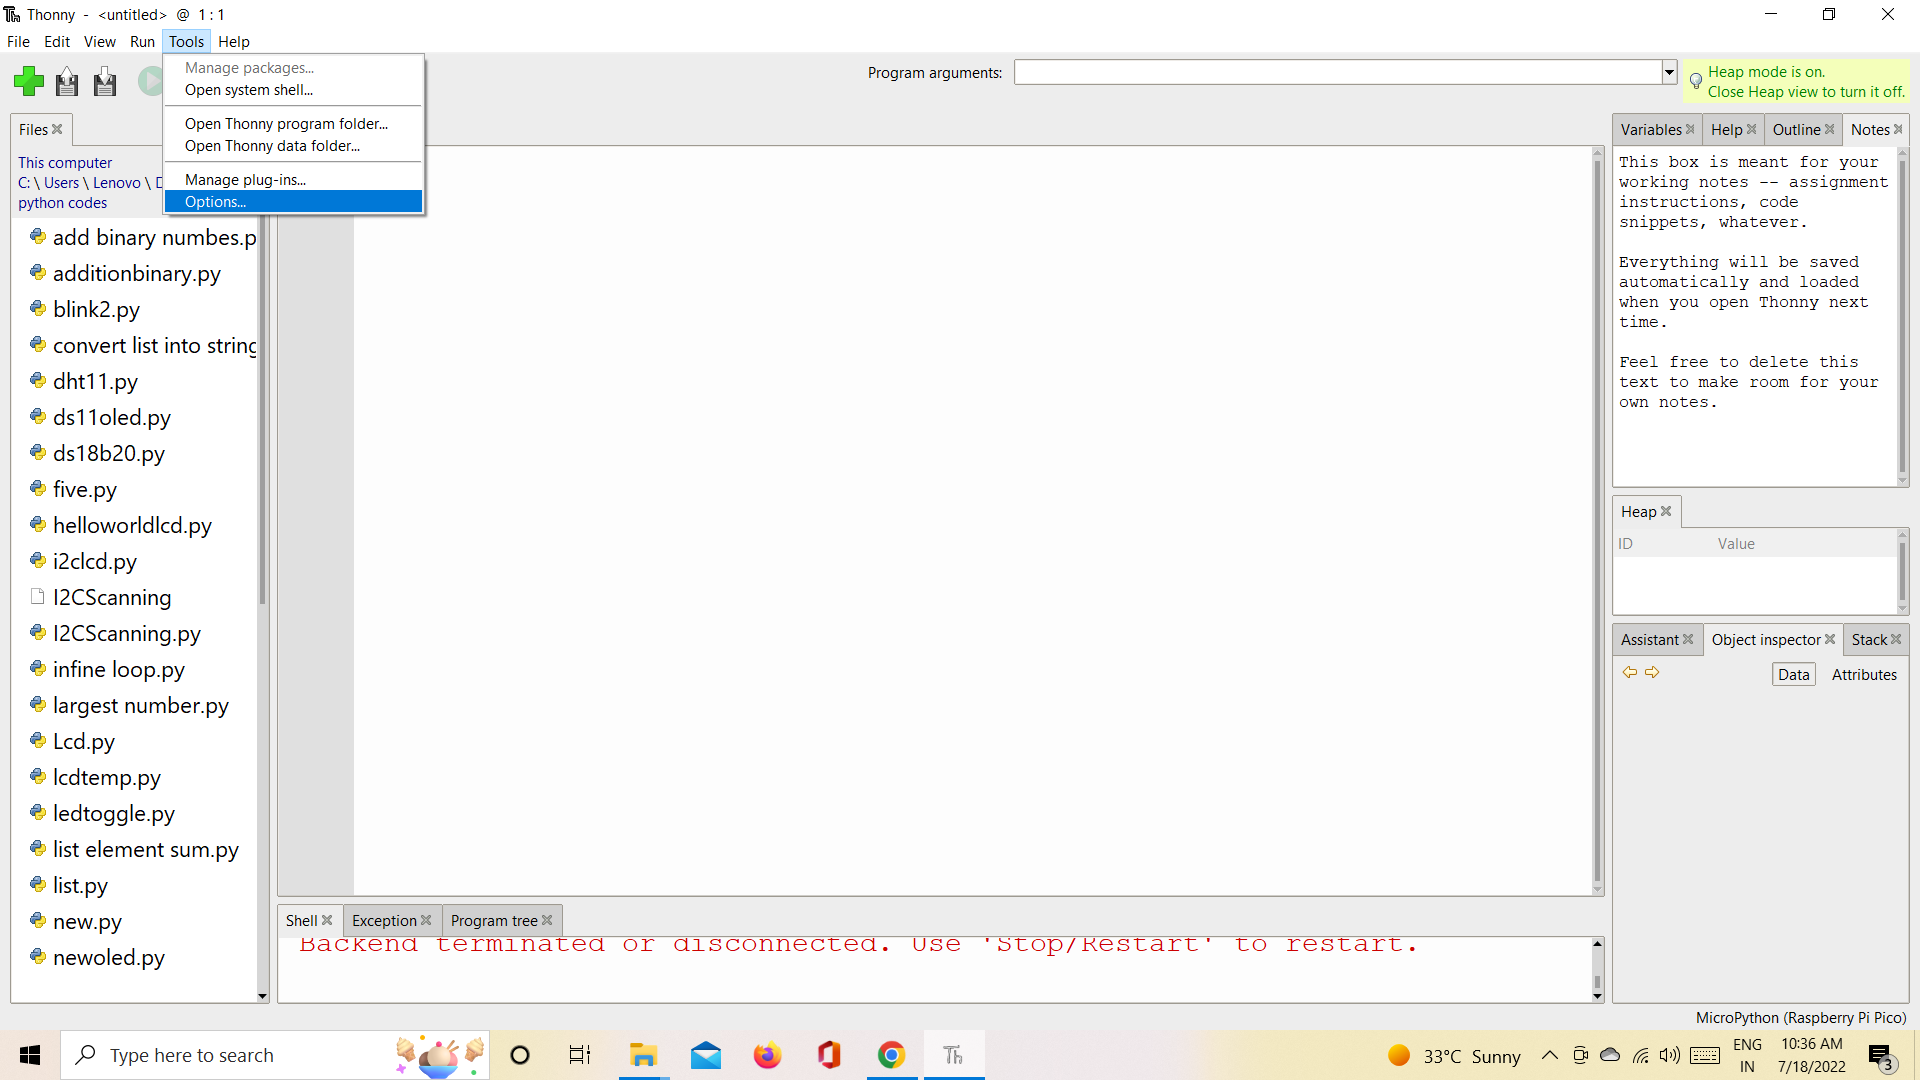Viewport: 1920px width, 1080px height.
Task: Open the blink2.py file
Action: pyautogui.click(x=96, y=310)
